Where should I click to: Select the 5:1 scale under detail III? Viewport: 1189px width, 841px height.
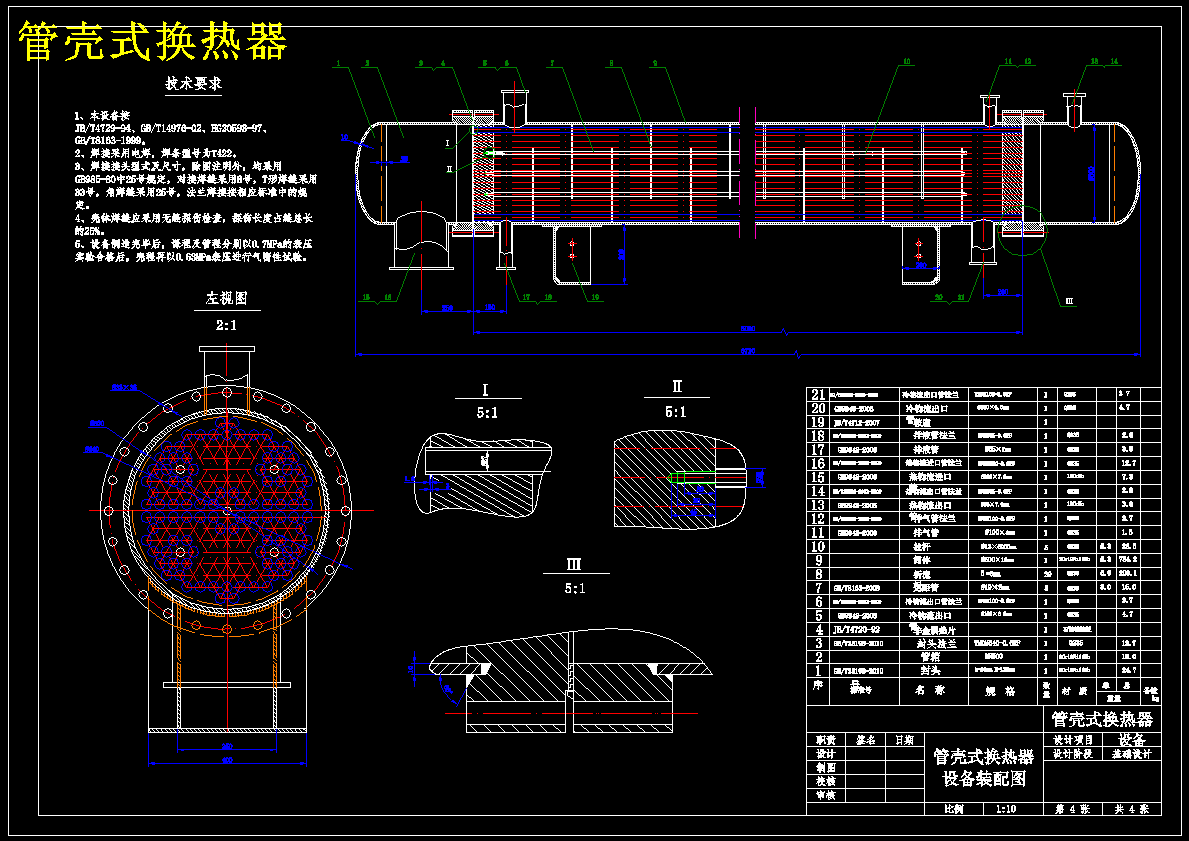point(575,588)
